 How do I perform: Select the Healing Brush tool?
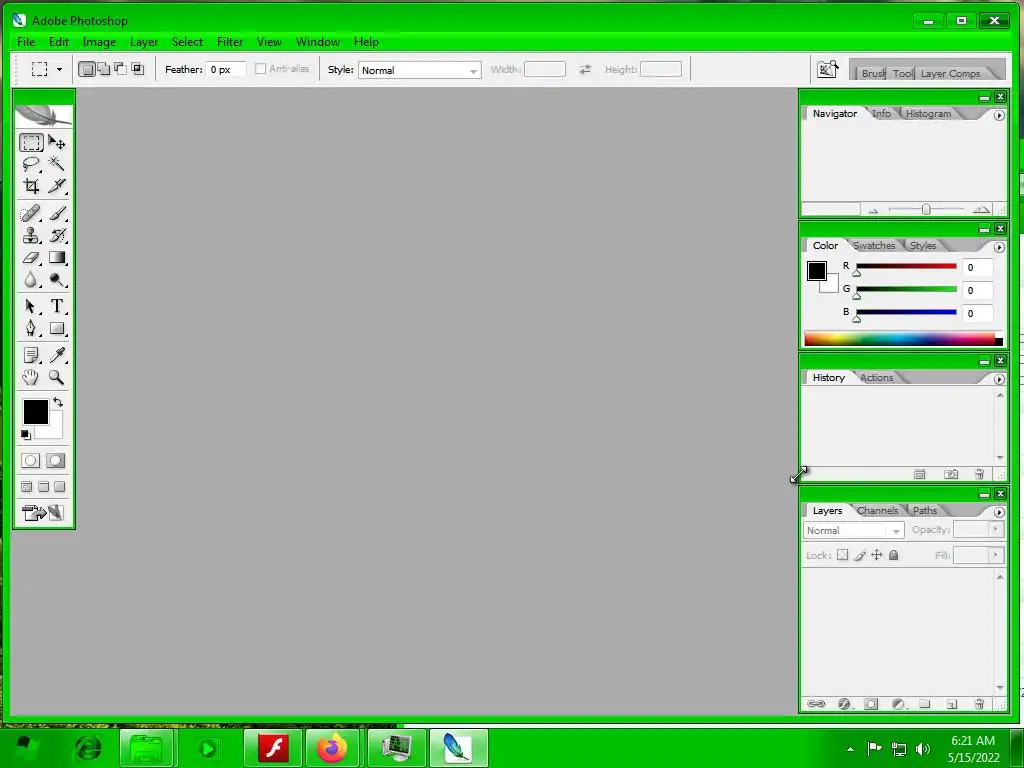click(31, 214)
